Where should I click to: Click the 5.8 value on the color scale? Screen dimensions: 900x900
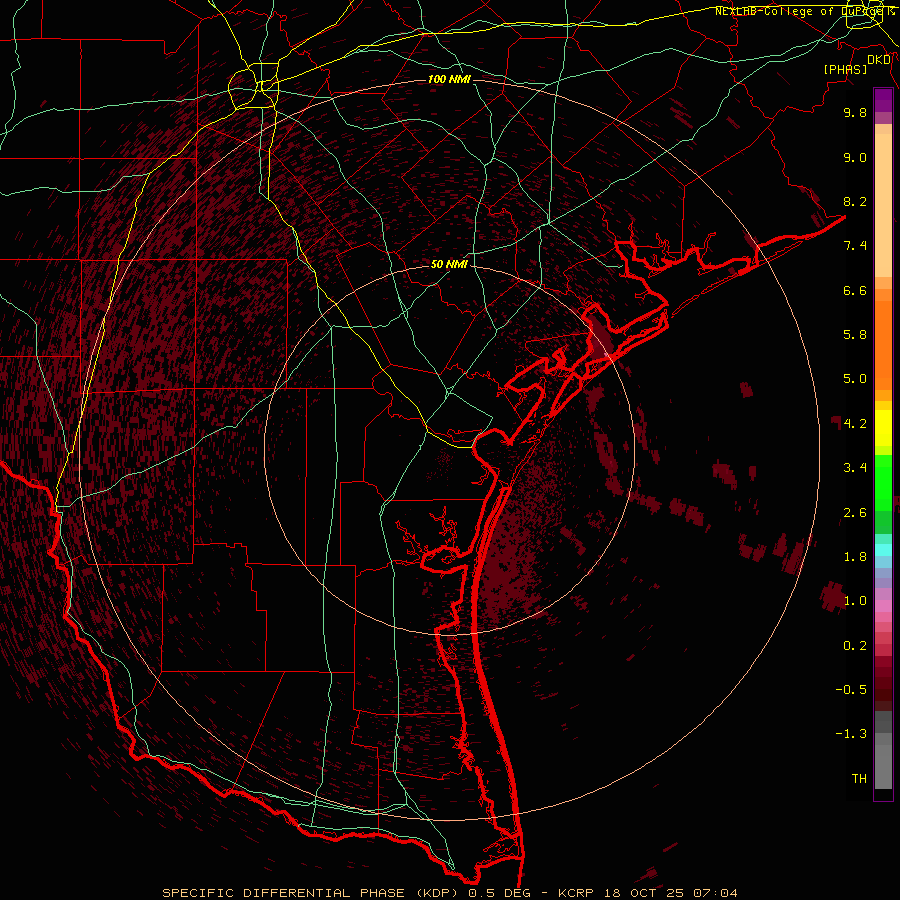[x=855, y=335]
